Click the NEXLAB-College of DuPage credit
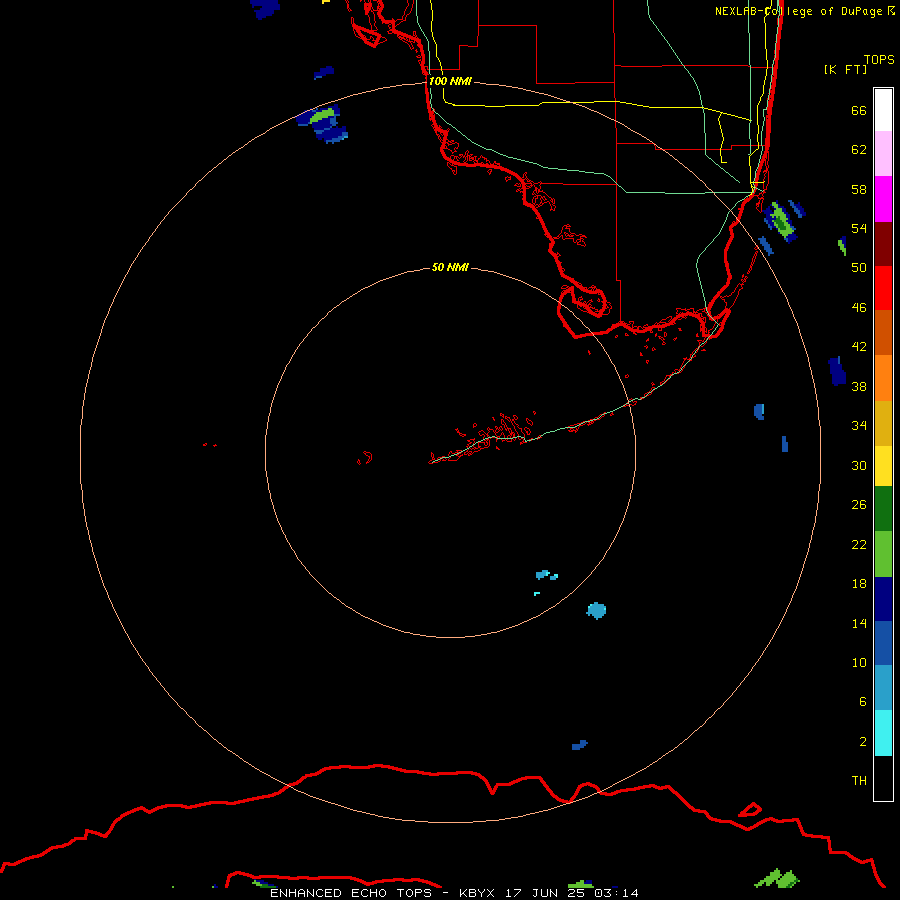The height and width of the screenshot is (900, 900). pos(798,11)
